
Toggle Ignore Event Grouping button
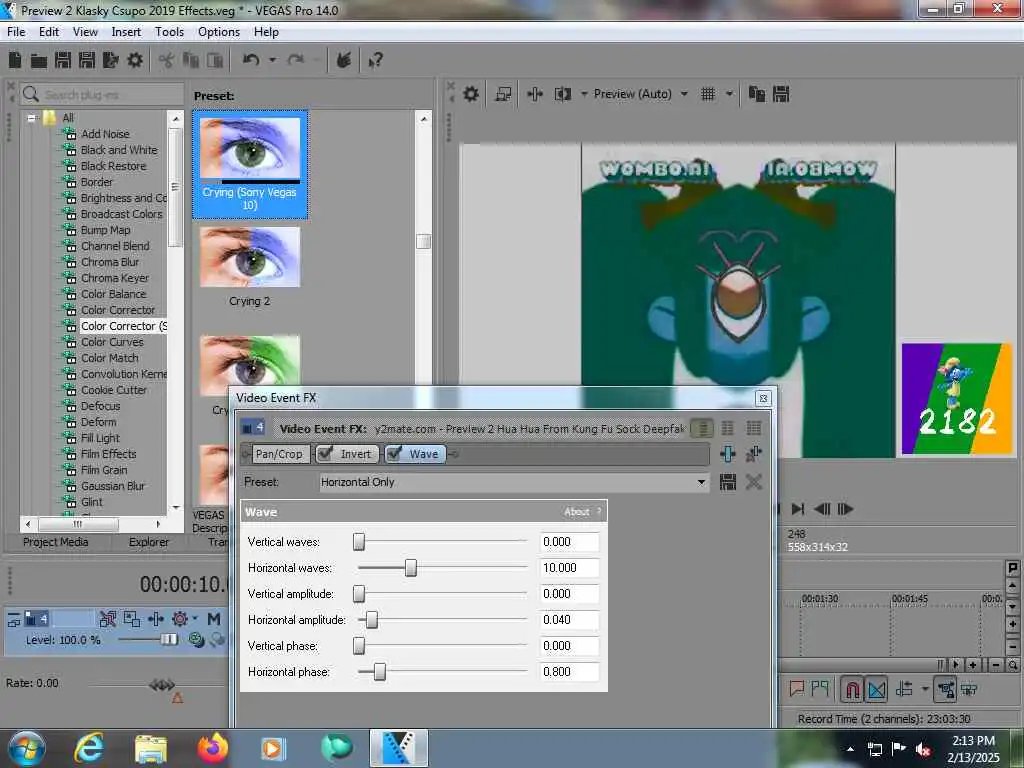pos(969,690)
